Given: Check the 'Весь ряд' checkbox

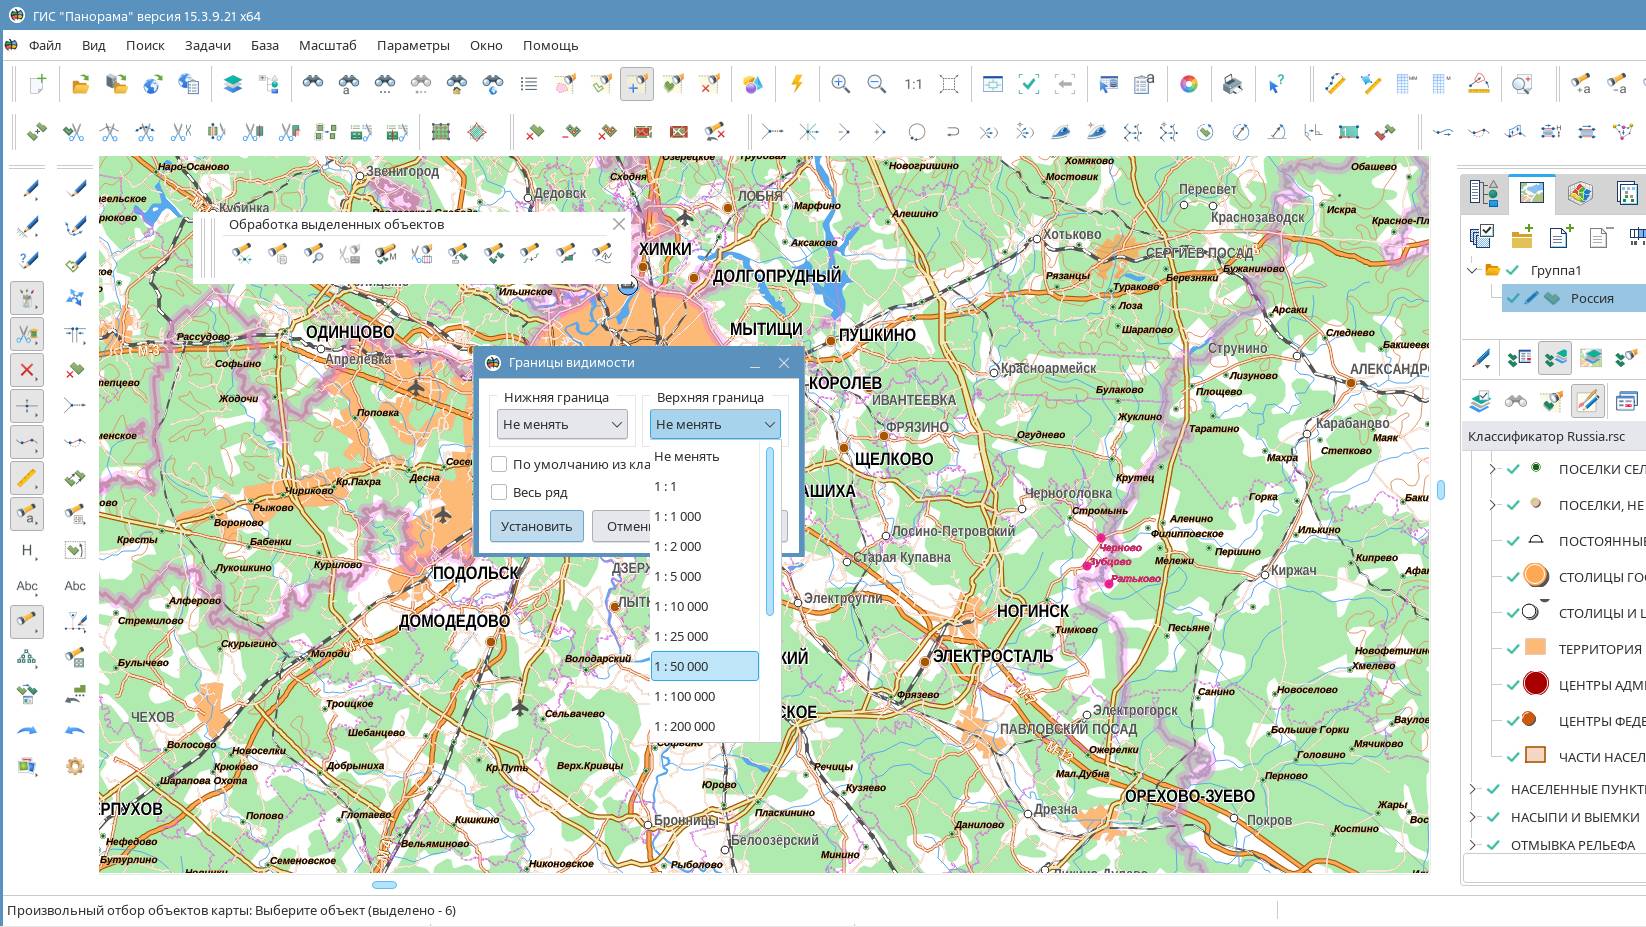Looking at the screenshot, I should click(x=499, y=492).
